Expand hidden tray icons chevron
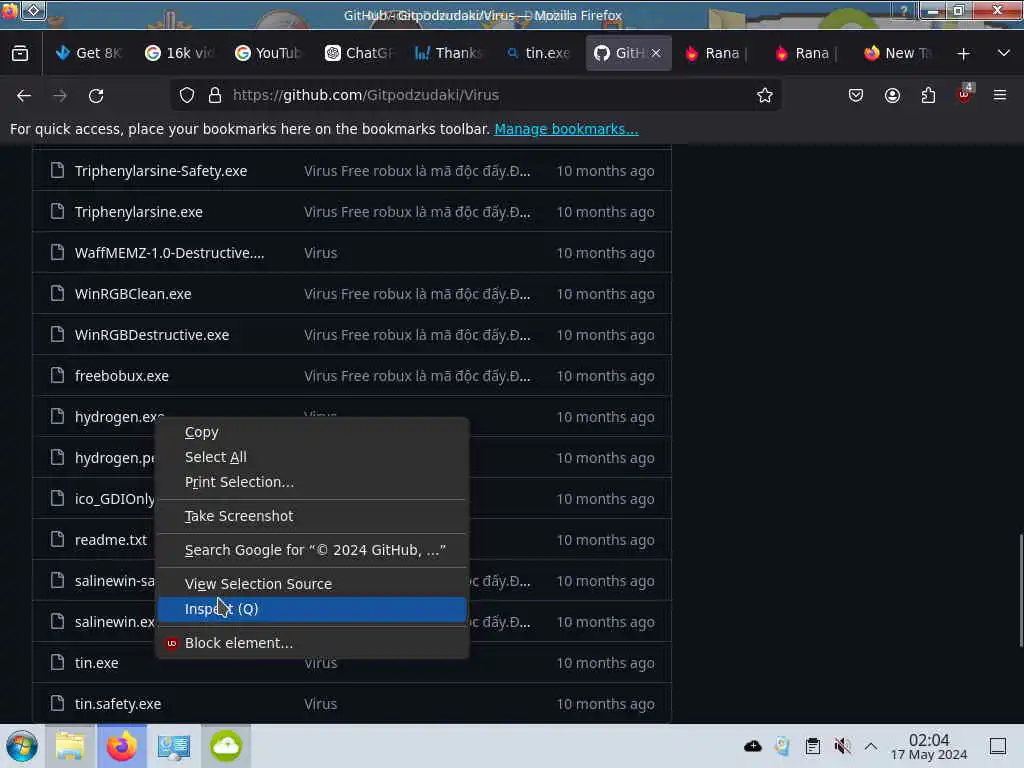This screenshot has width=1024, height=768. click(x=871, y=746)
